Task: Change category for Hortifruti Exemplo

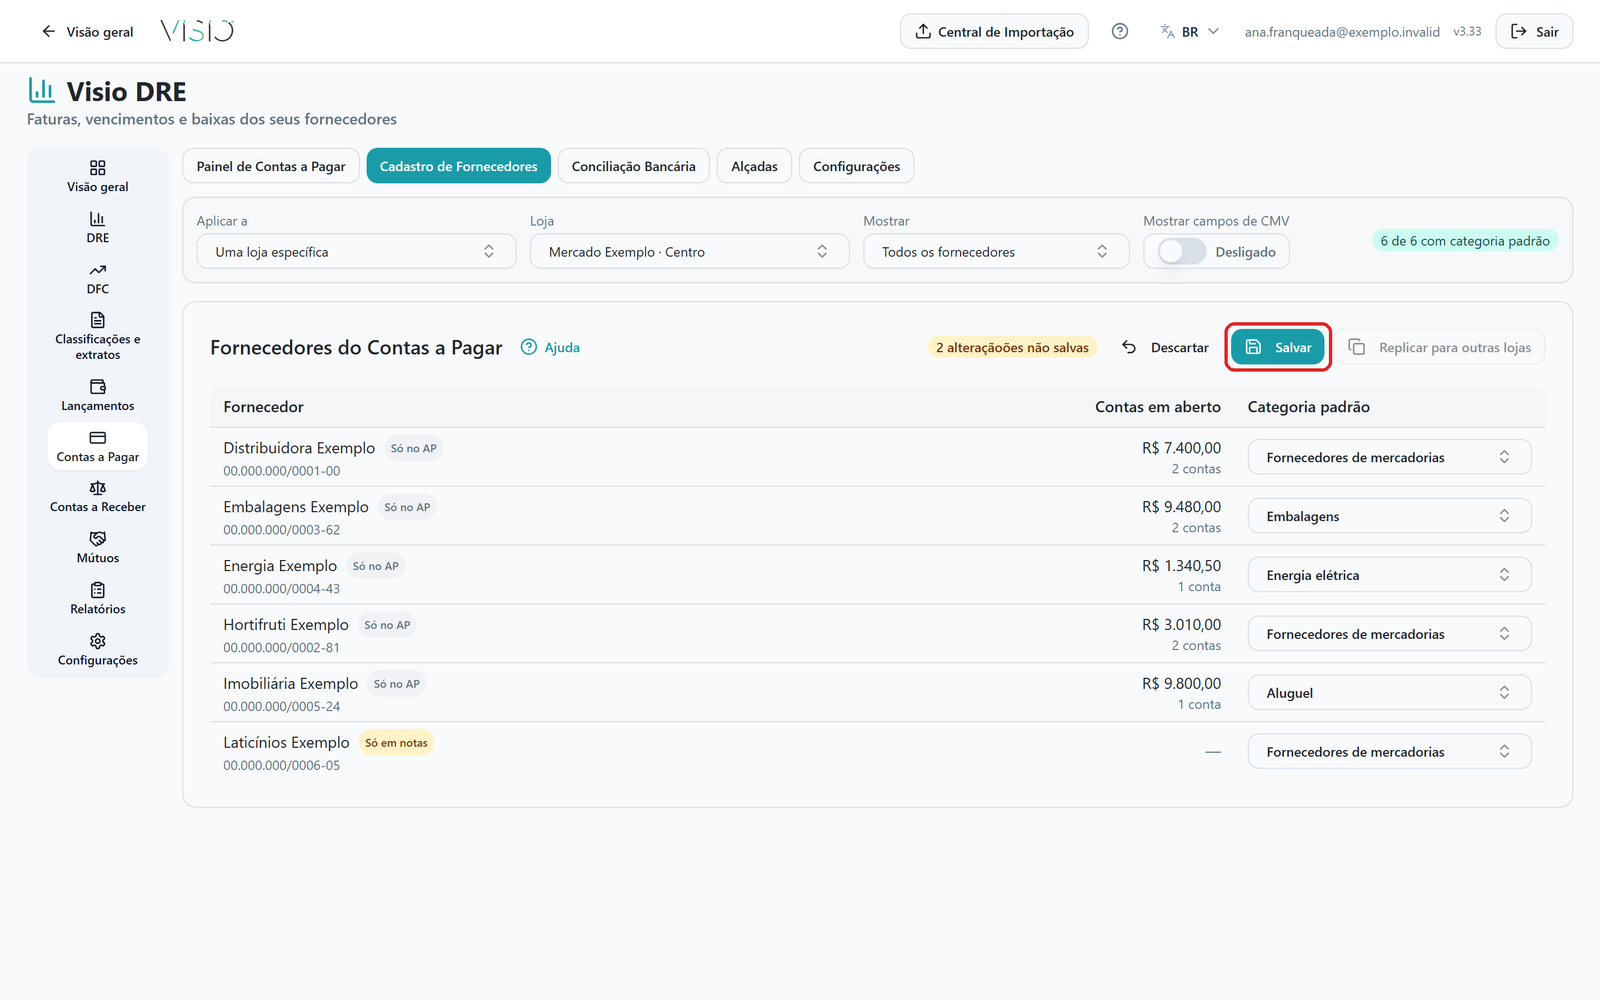Action: pos(1389,634)
